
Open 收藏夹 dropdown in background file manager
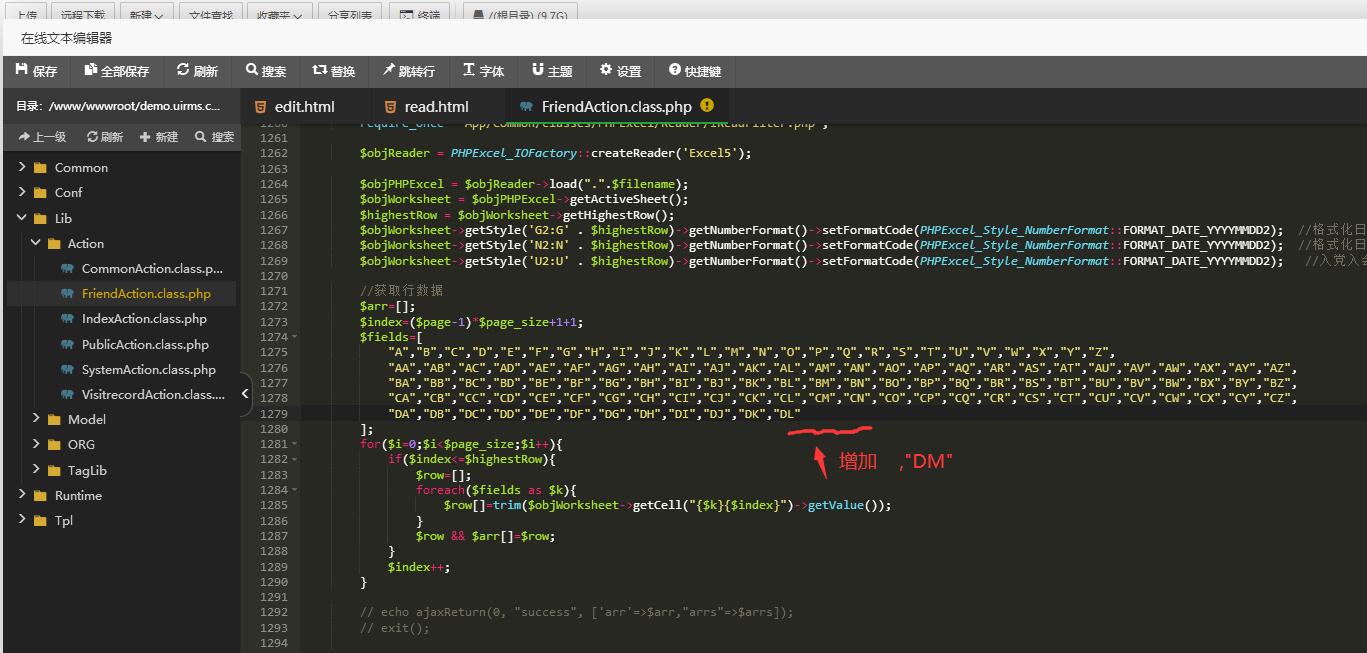279,15
